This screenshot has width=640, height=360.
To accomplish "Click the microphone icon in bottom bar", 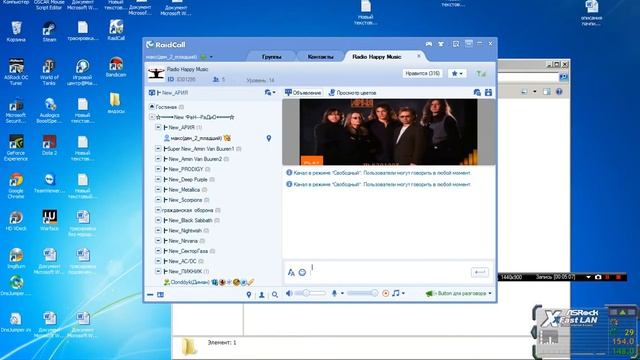I will point(334,293).
